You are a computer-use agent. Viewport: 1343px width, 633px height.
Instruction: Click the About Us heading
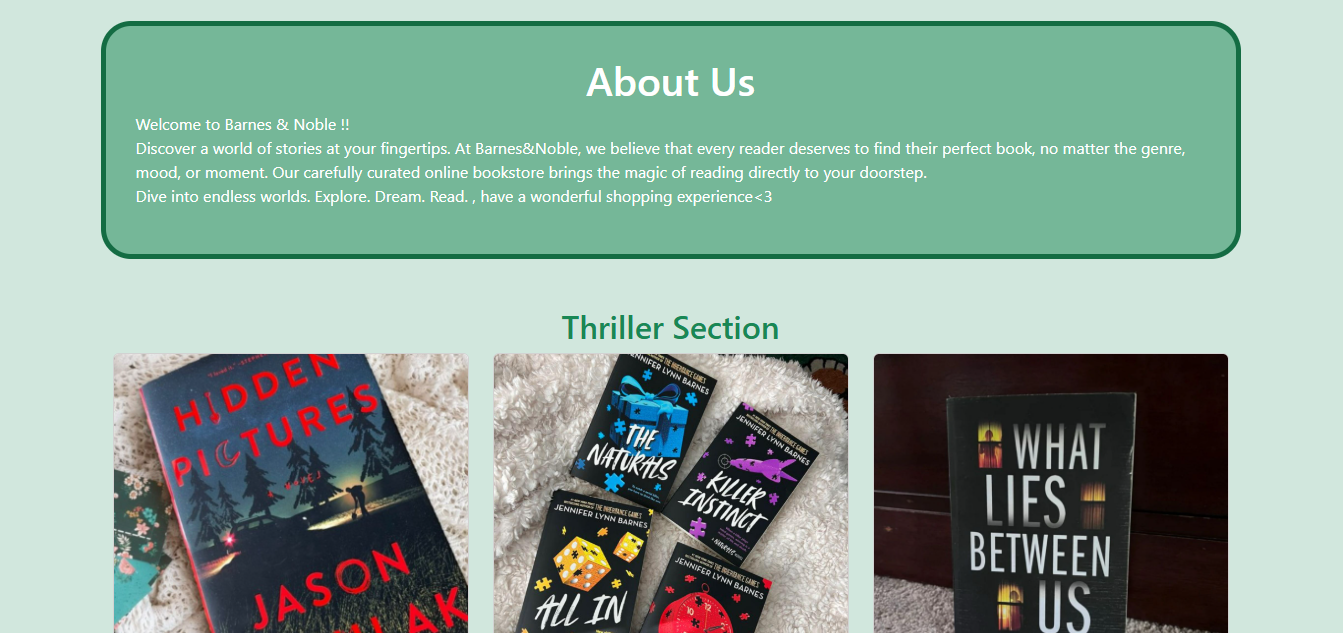tap(671, 82)
